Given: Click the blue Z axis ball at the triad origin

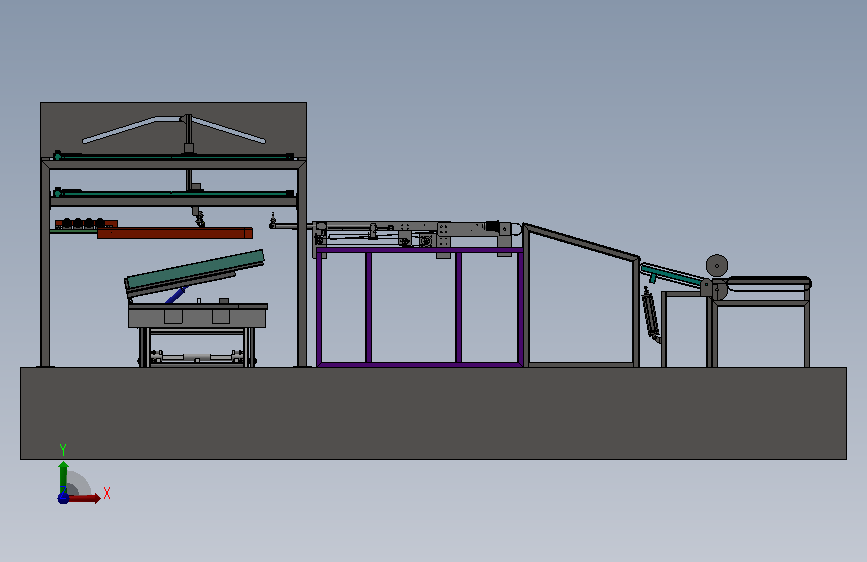Looking at the screenshot, I should (x=63, y=498).
